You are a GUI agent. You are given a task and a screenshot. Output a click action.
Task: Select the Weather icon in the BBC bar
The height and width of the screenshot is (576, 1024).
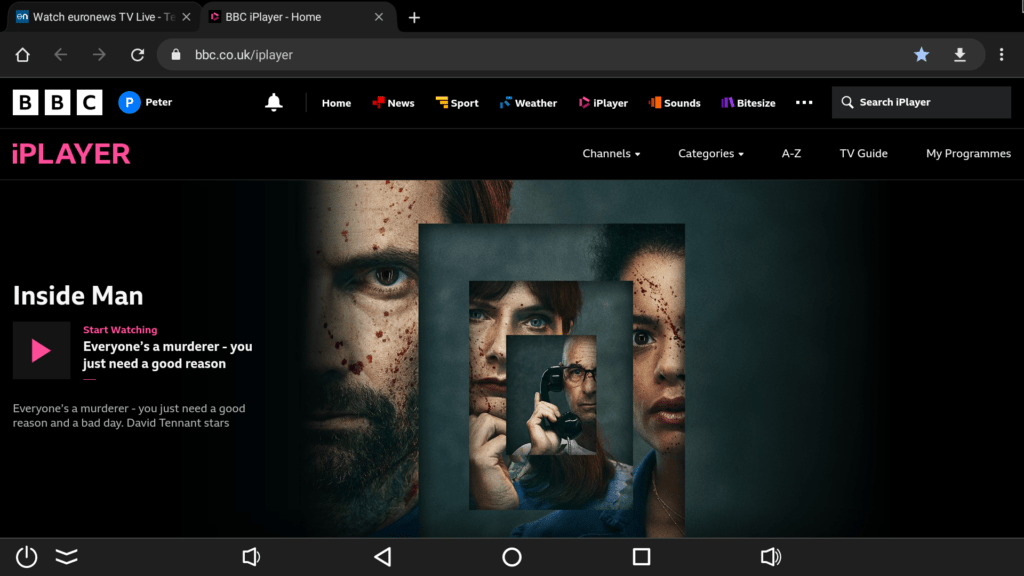click(x=505, y=102)
